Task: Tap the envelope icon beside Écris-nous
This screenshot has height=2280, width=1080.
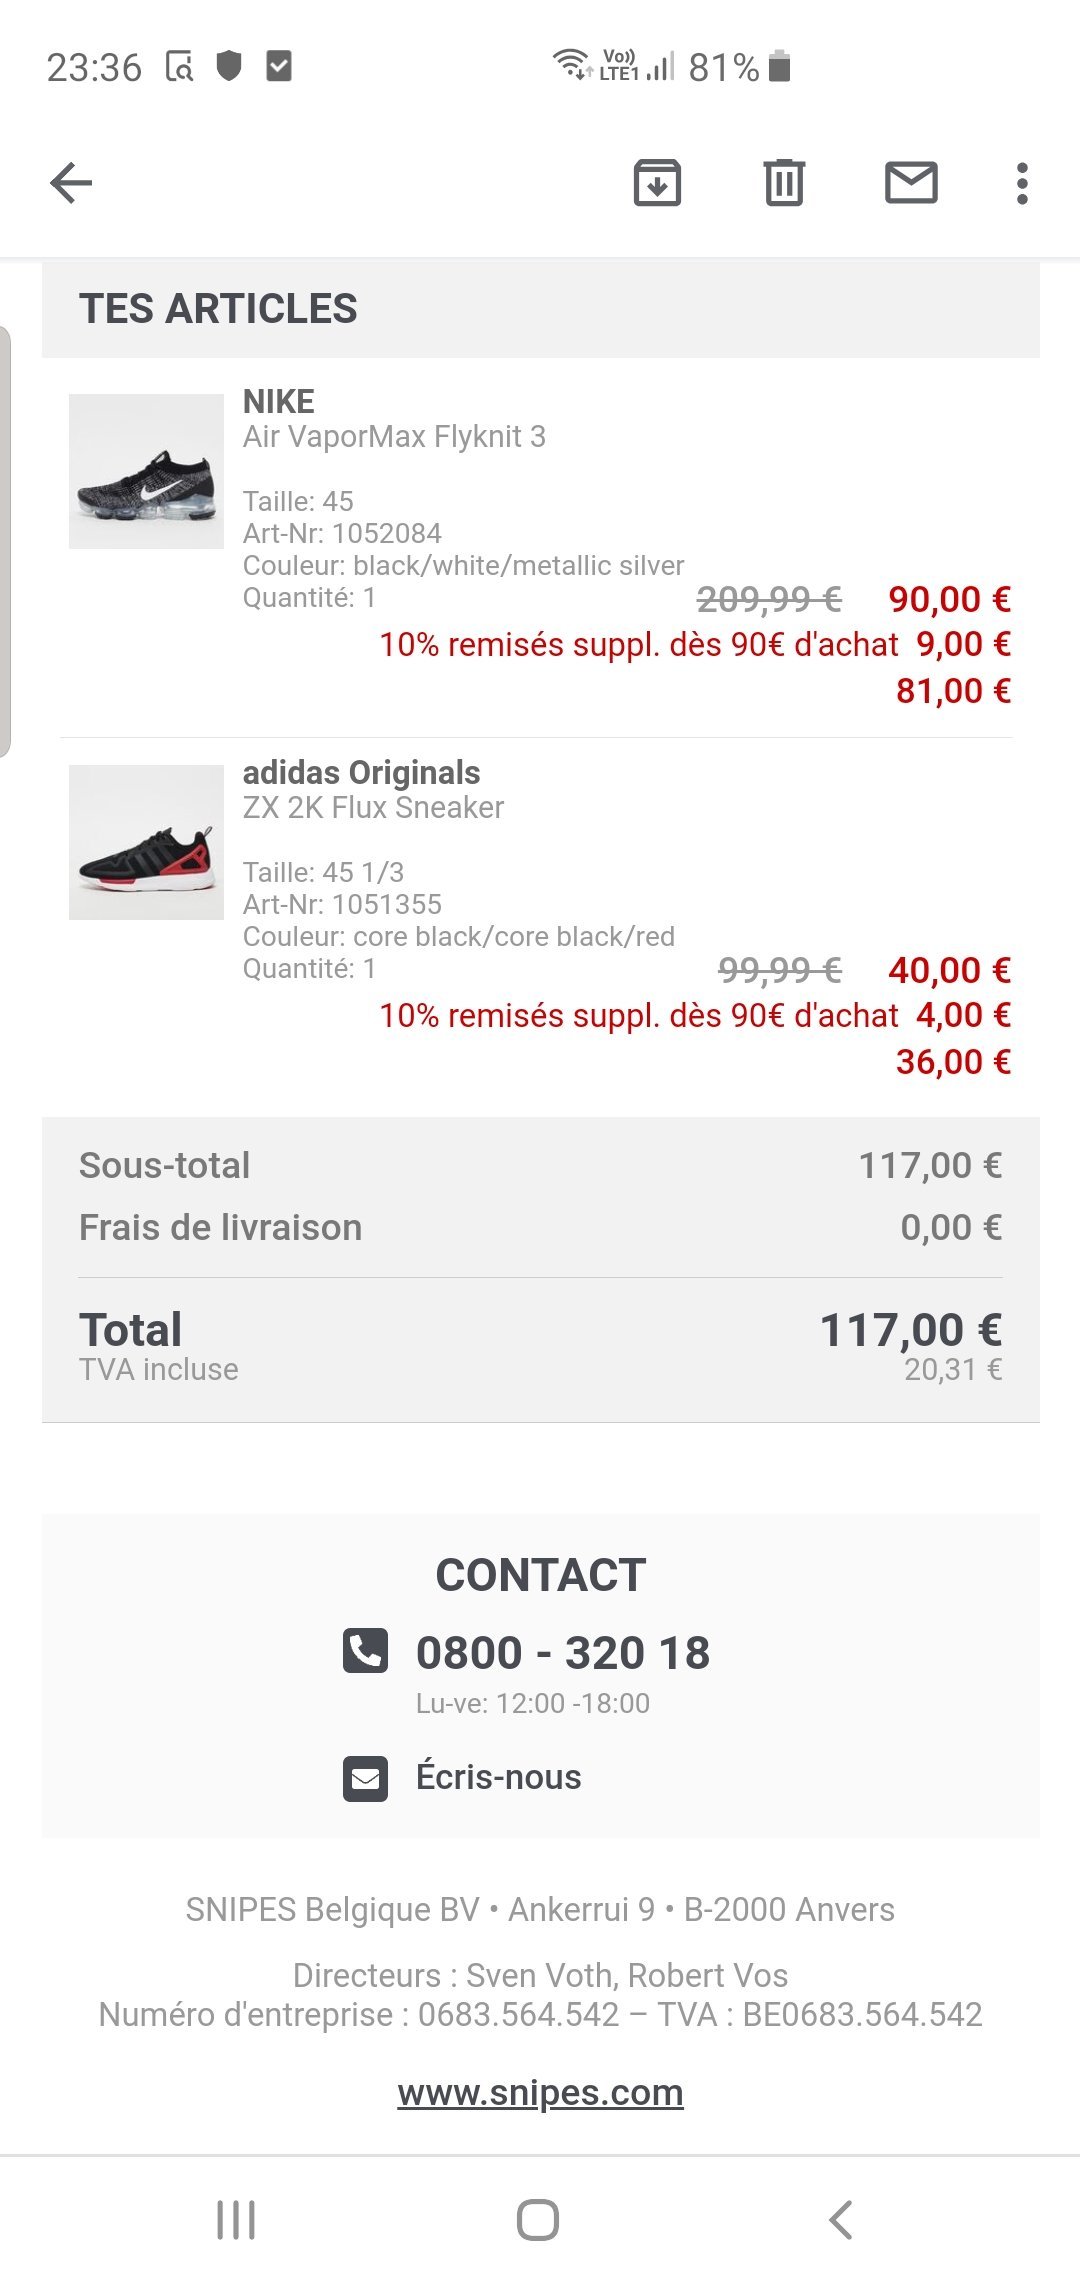Action: tap(365, 1779)
